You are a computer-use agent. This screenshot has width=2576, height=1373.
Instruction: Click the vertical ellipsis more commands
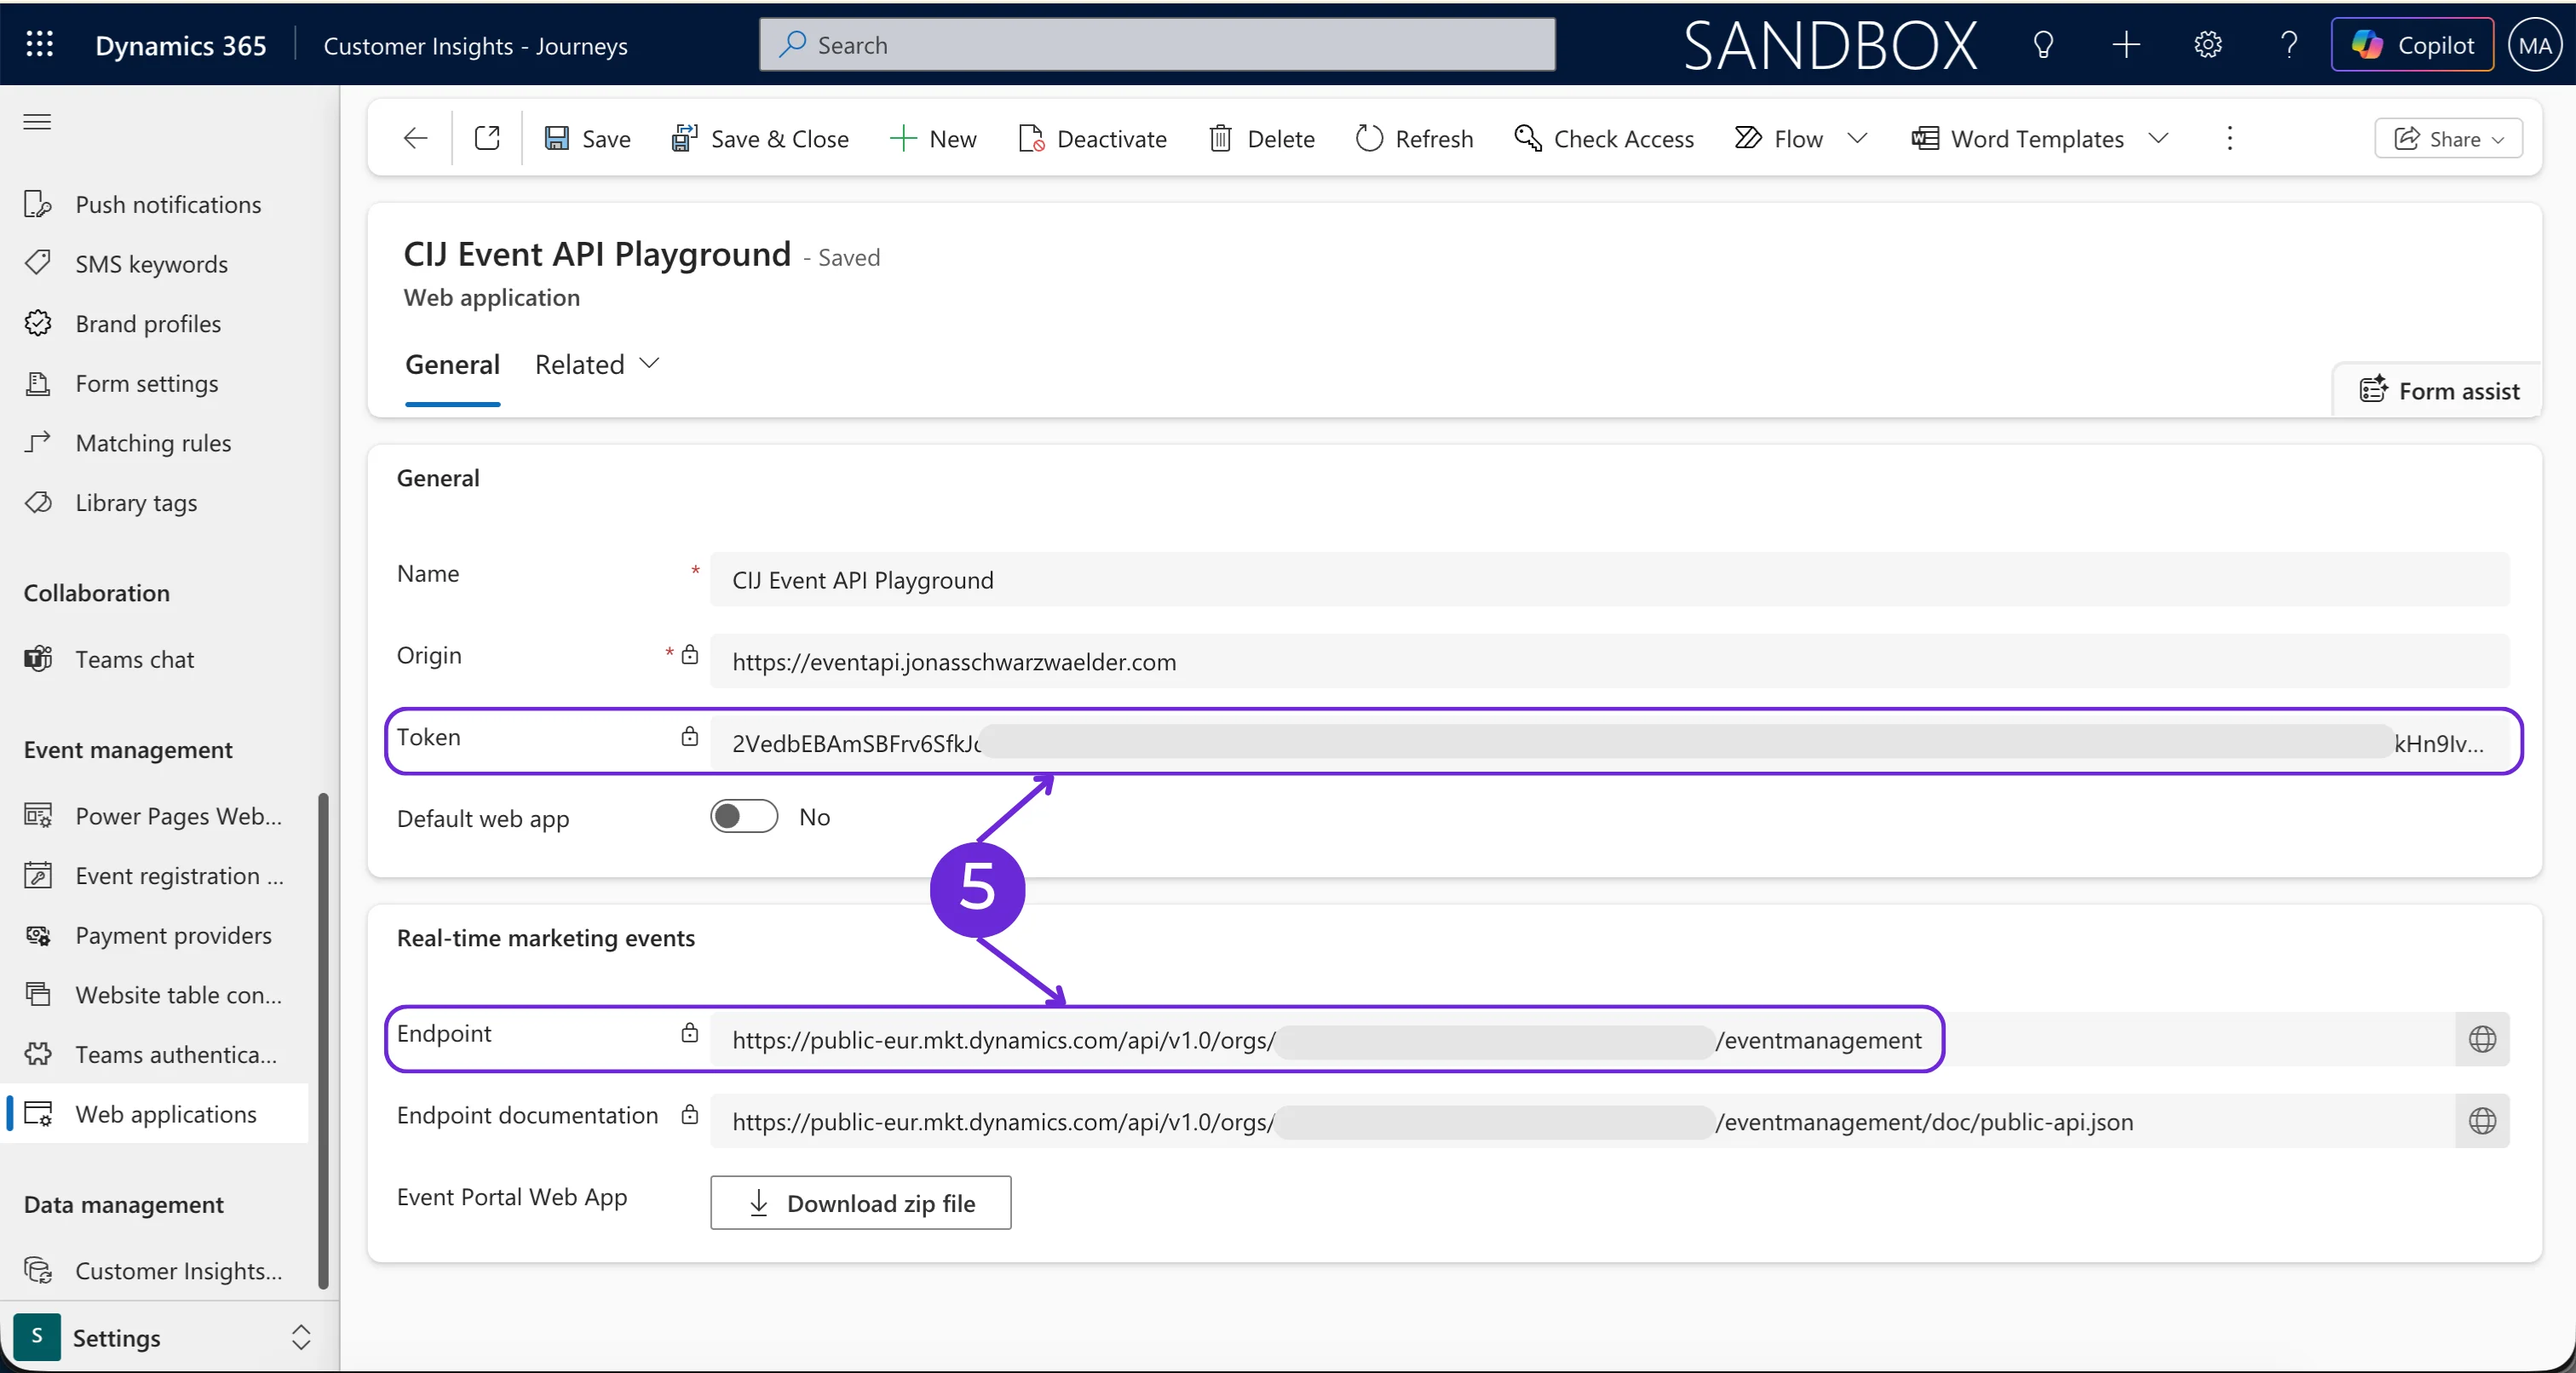point(2230,138)
